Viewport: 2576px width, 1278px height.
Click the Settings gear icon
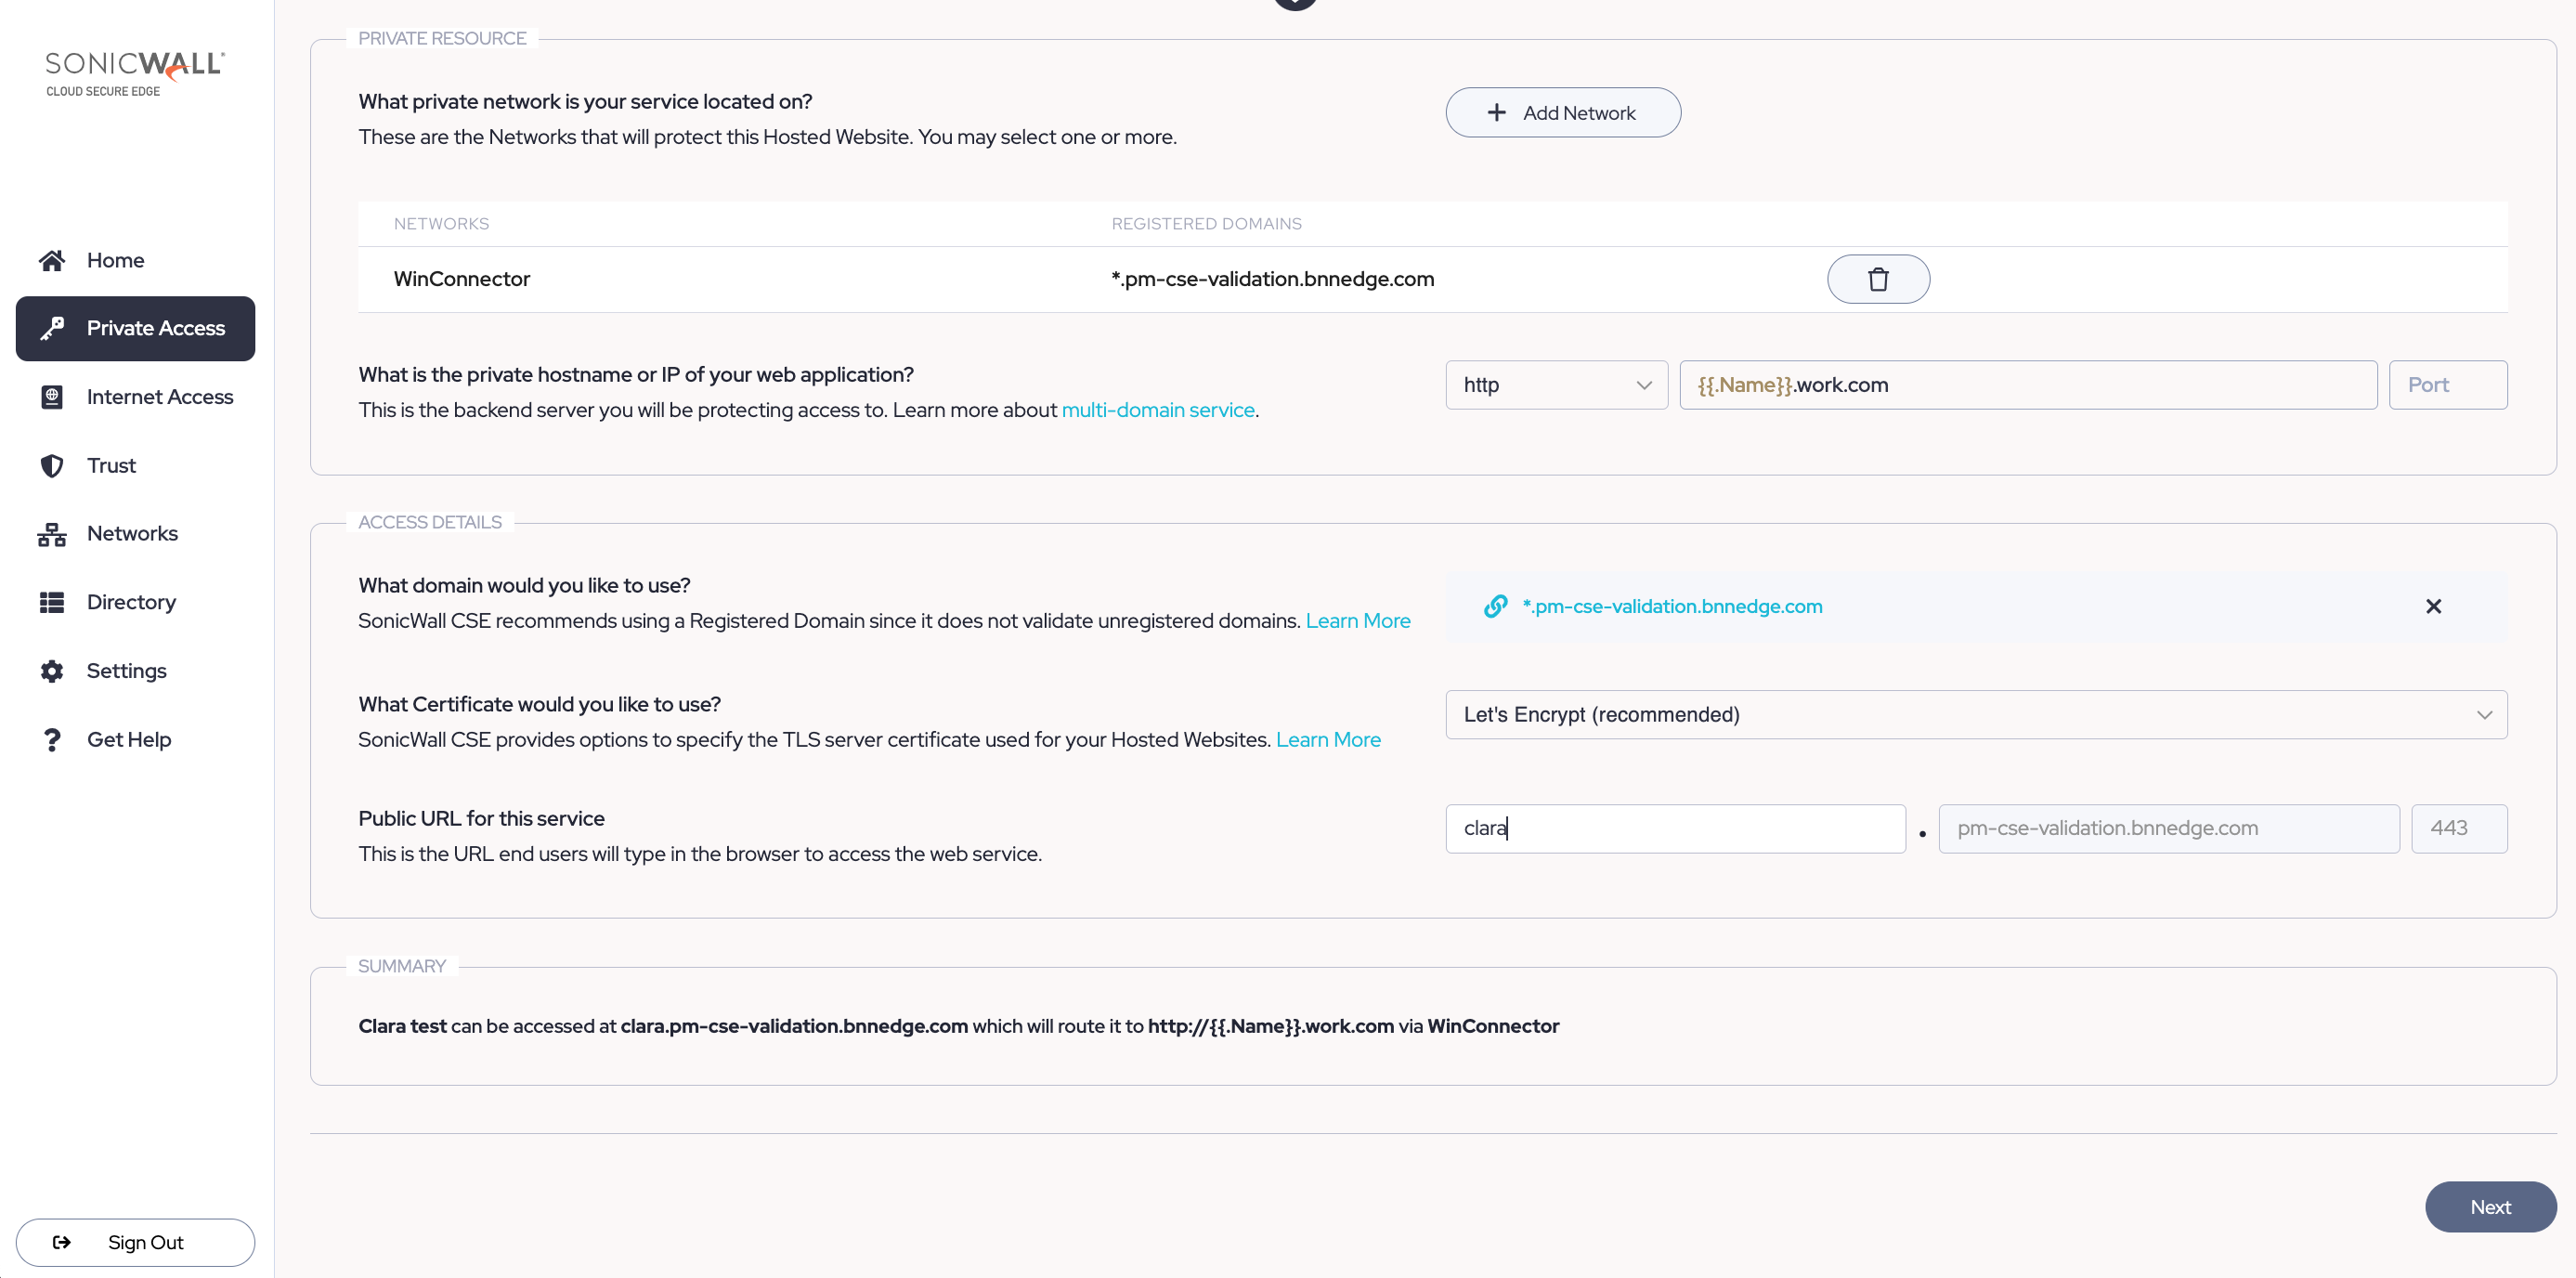point(52,671)
